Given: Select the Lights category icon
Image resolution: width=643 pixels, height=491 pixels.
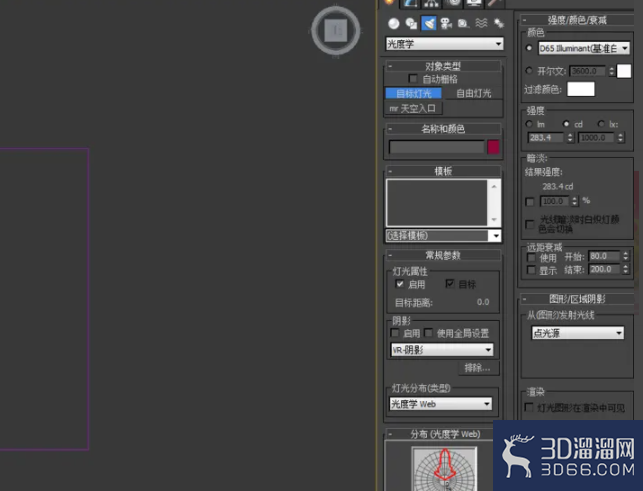Looking at the screenshot, I should [429, 23].
